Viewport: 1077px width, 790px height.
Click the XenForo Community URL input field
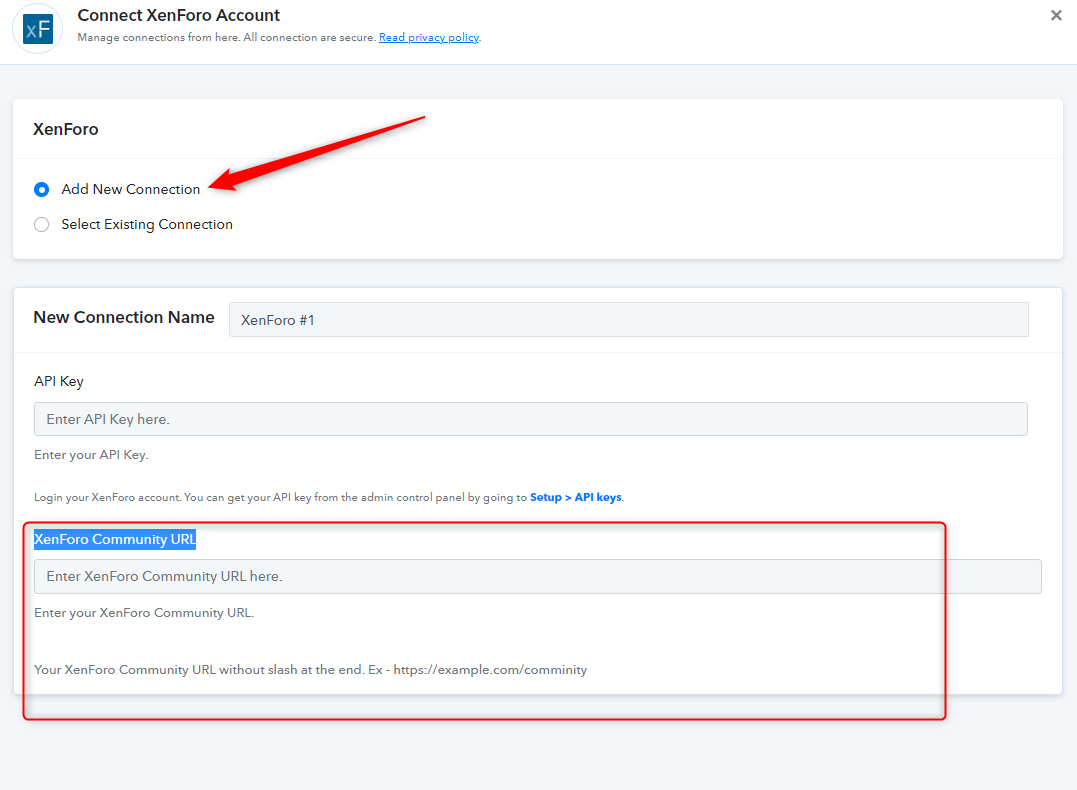[x=538, y=576]
